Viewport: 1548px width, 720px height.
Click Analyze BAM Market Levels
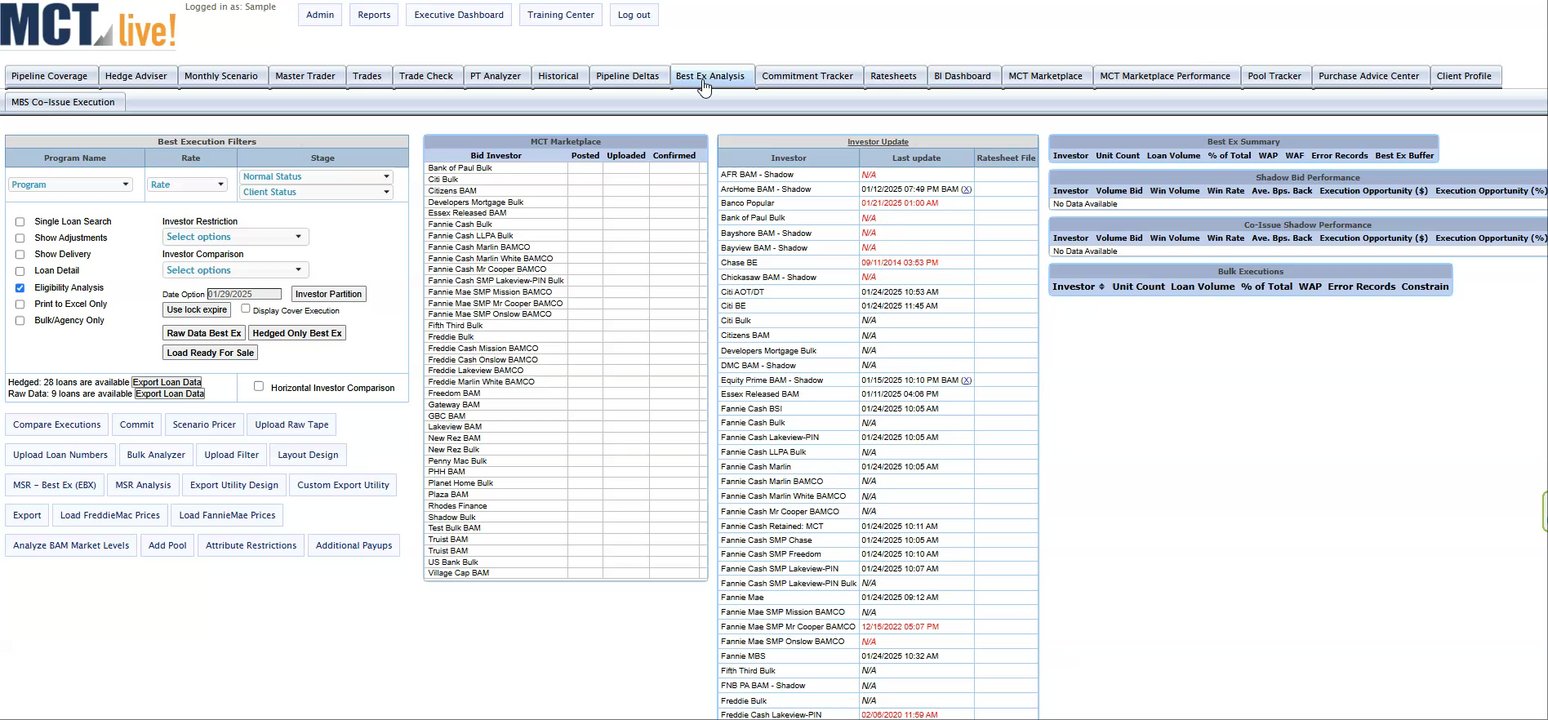tap(71, 545)
